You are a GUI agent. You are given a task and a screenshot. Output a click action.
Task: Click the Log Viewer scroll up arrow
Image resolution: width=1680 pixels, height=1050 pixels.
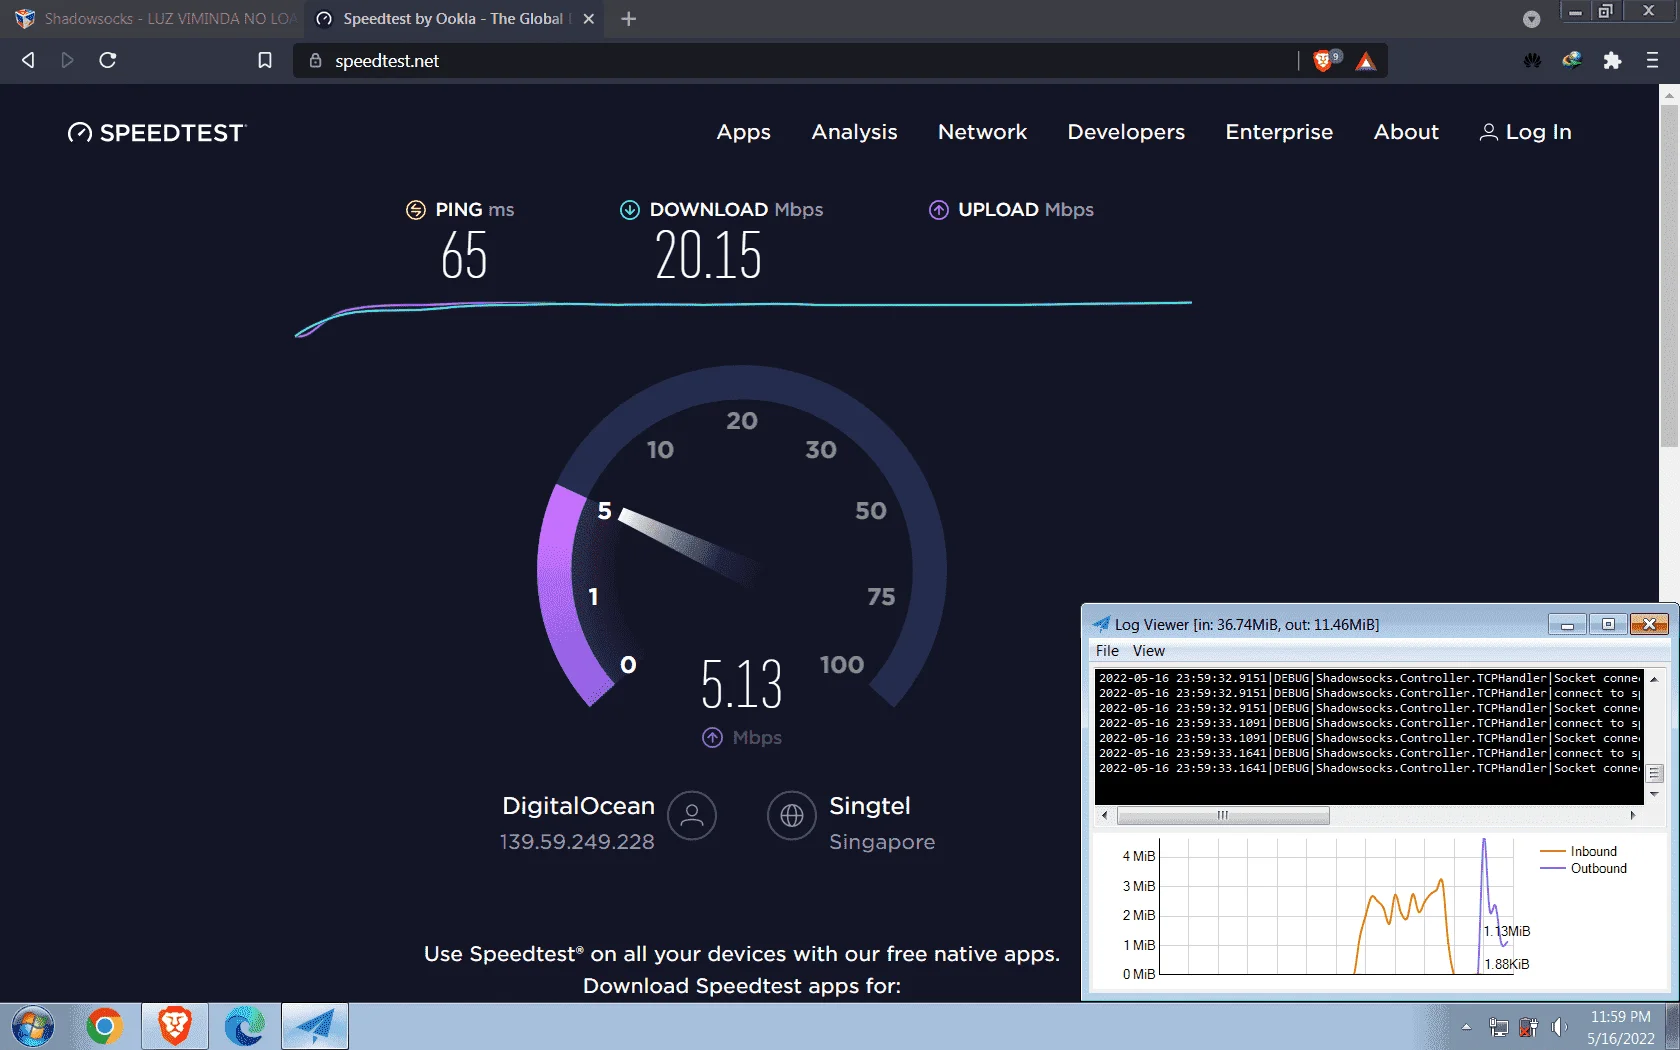tap(1654, 679)
